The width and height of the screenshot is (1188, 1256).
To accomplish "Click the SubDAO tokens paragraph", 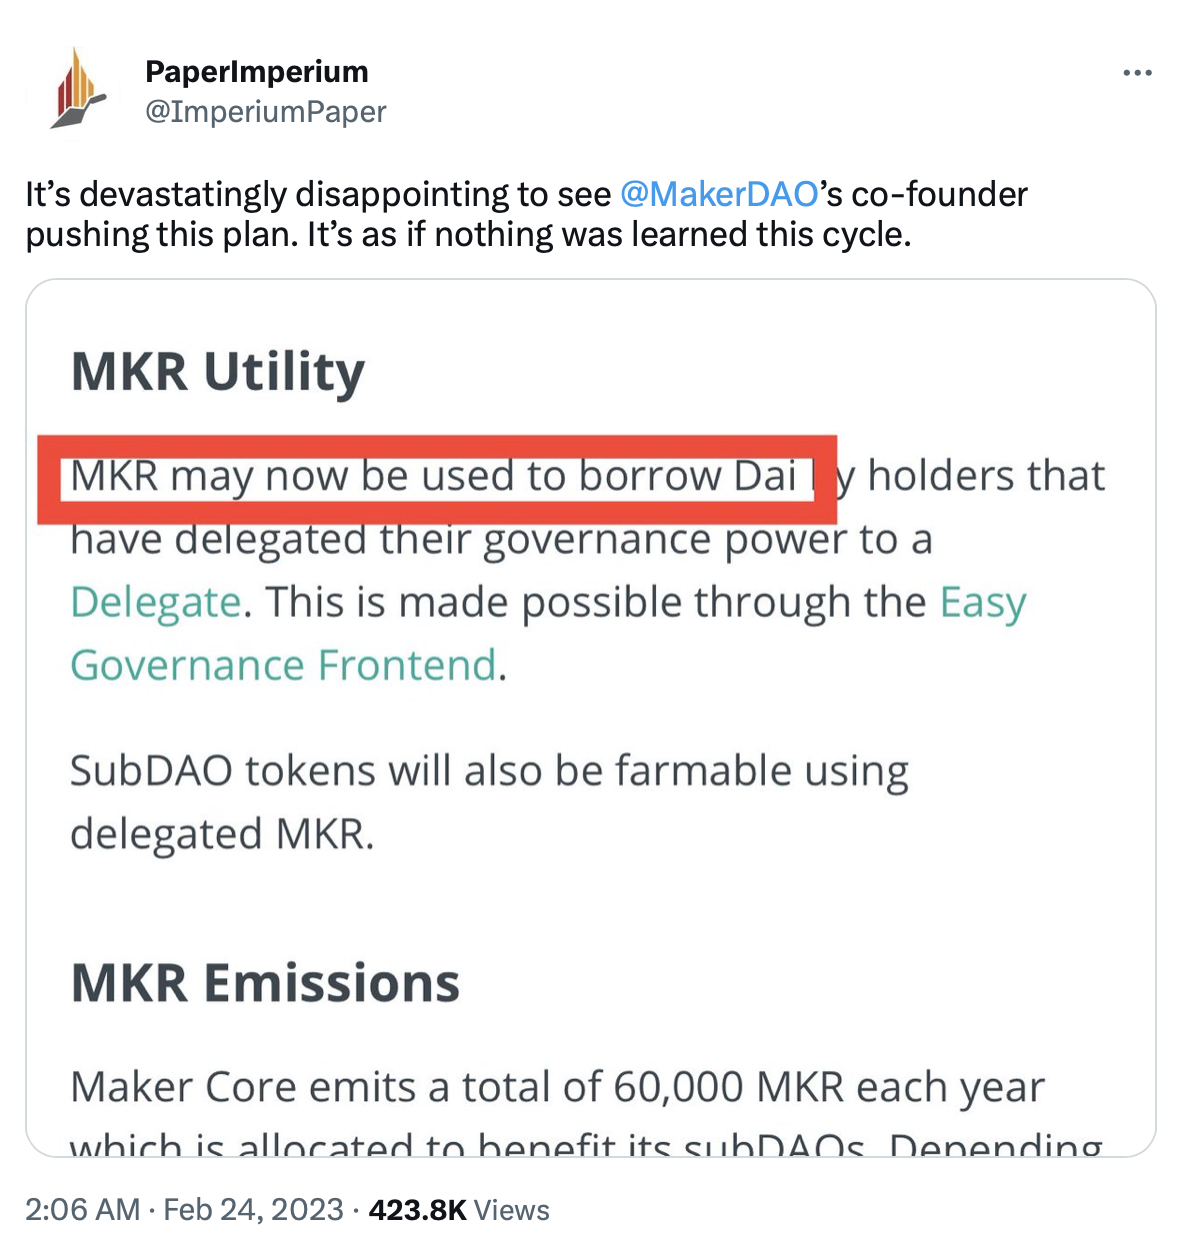I will point(488,802).
